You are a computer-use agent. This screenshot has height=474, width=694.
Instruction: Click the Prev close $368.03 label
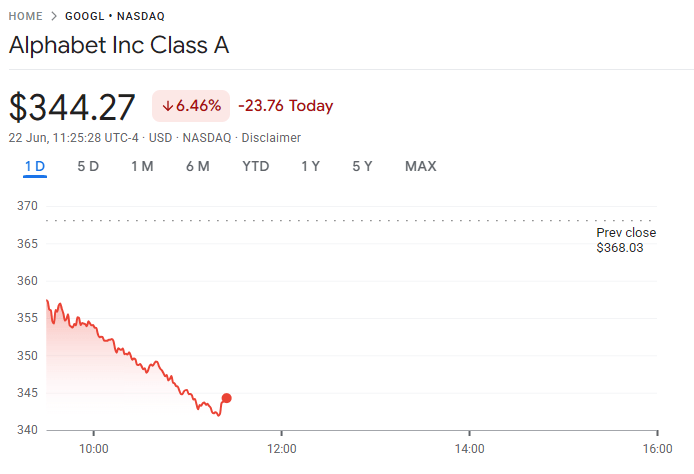click(x=626, y=240)
